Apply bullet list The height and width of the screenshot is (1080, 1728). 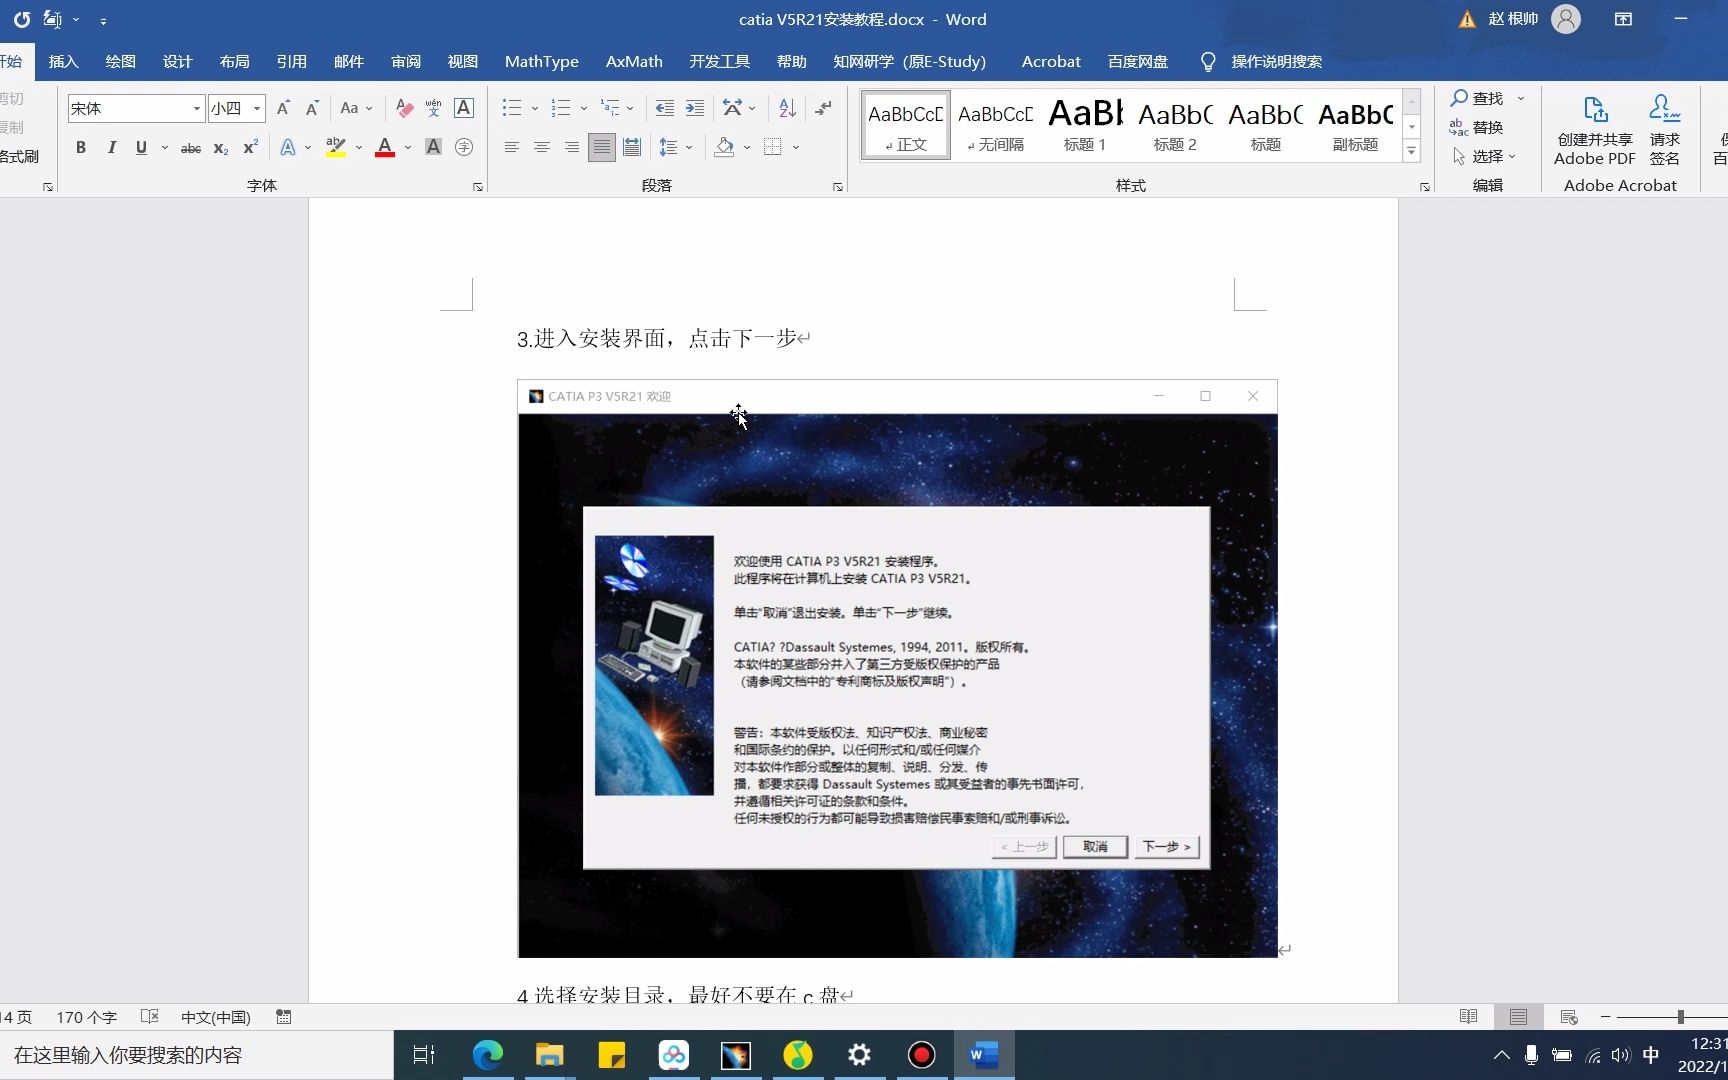click(512, 108)
